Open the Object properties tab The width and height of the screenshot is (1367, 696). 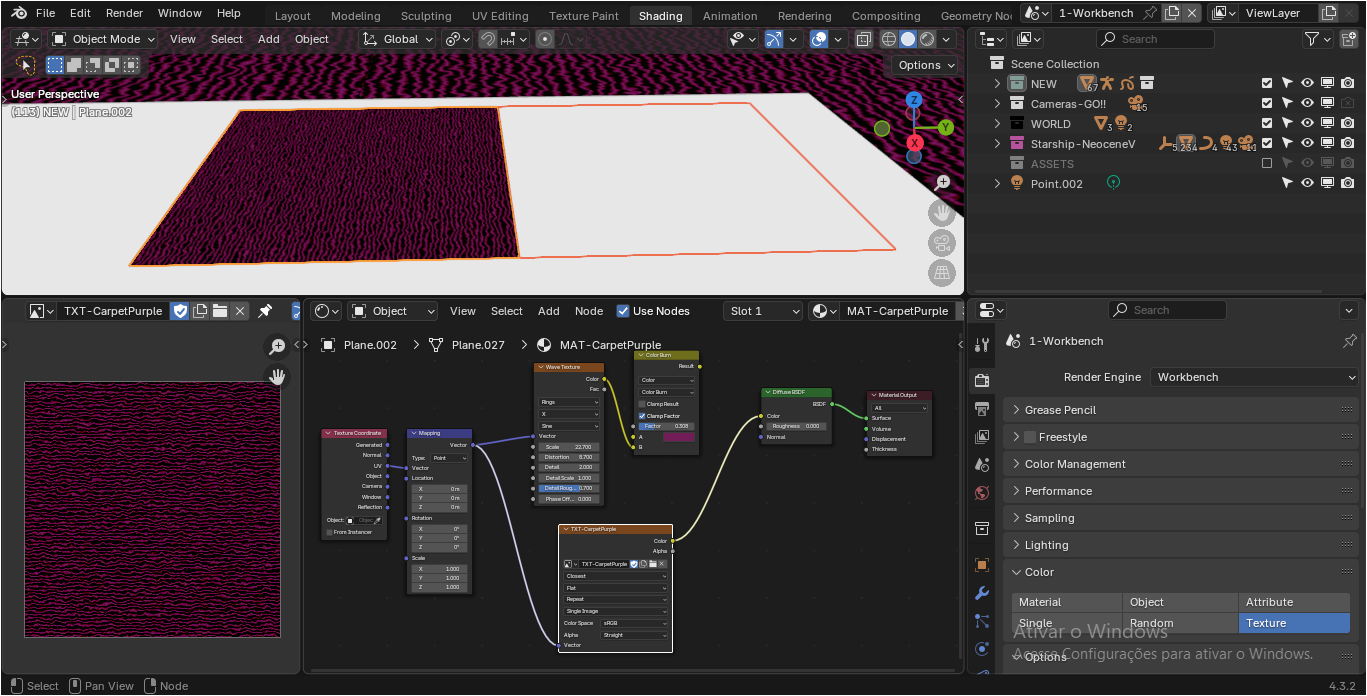(x=982, y=565)
